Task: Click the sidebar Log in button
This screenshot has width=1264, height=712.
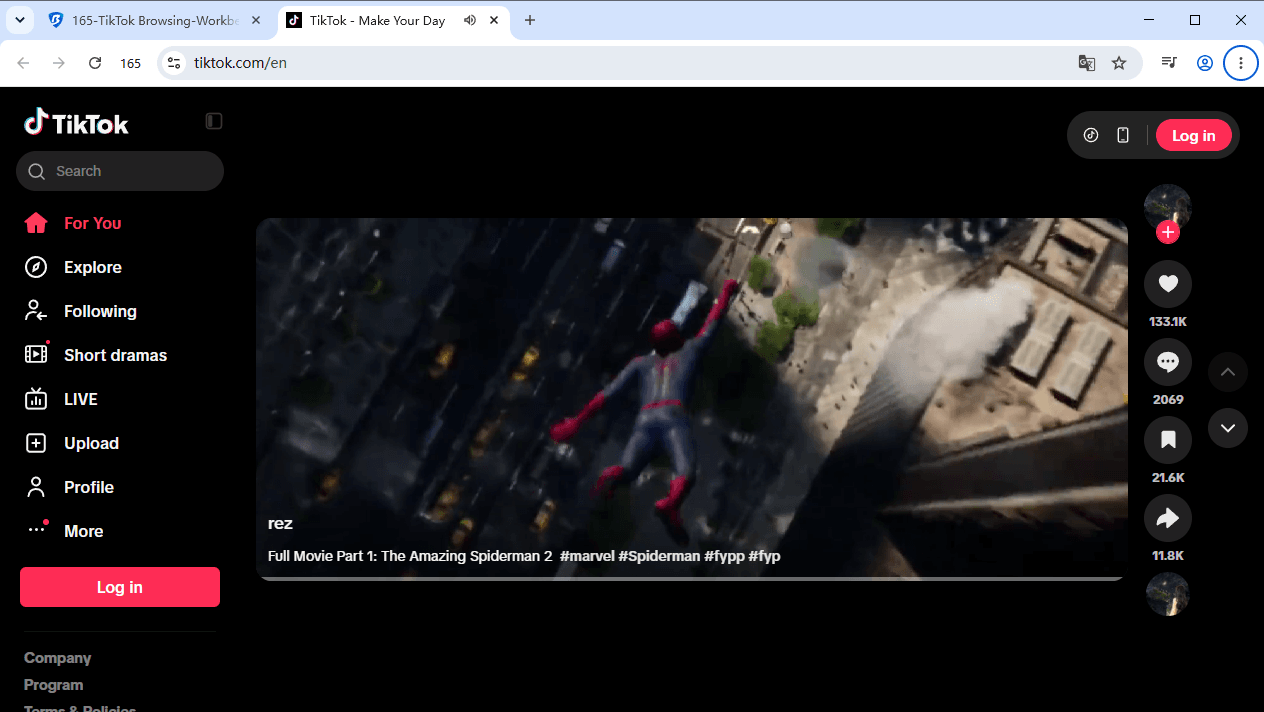Action: pyautogui.click(x=120, y=587)
